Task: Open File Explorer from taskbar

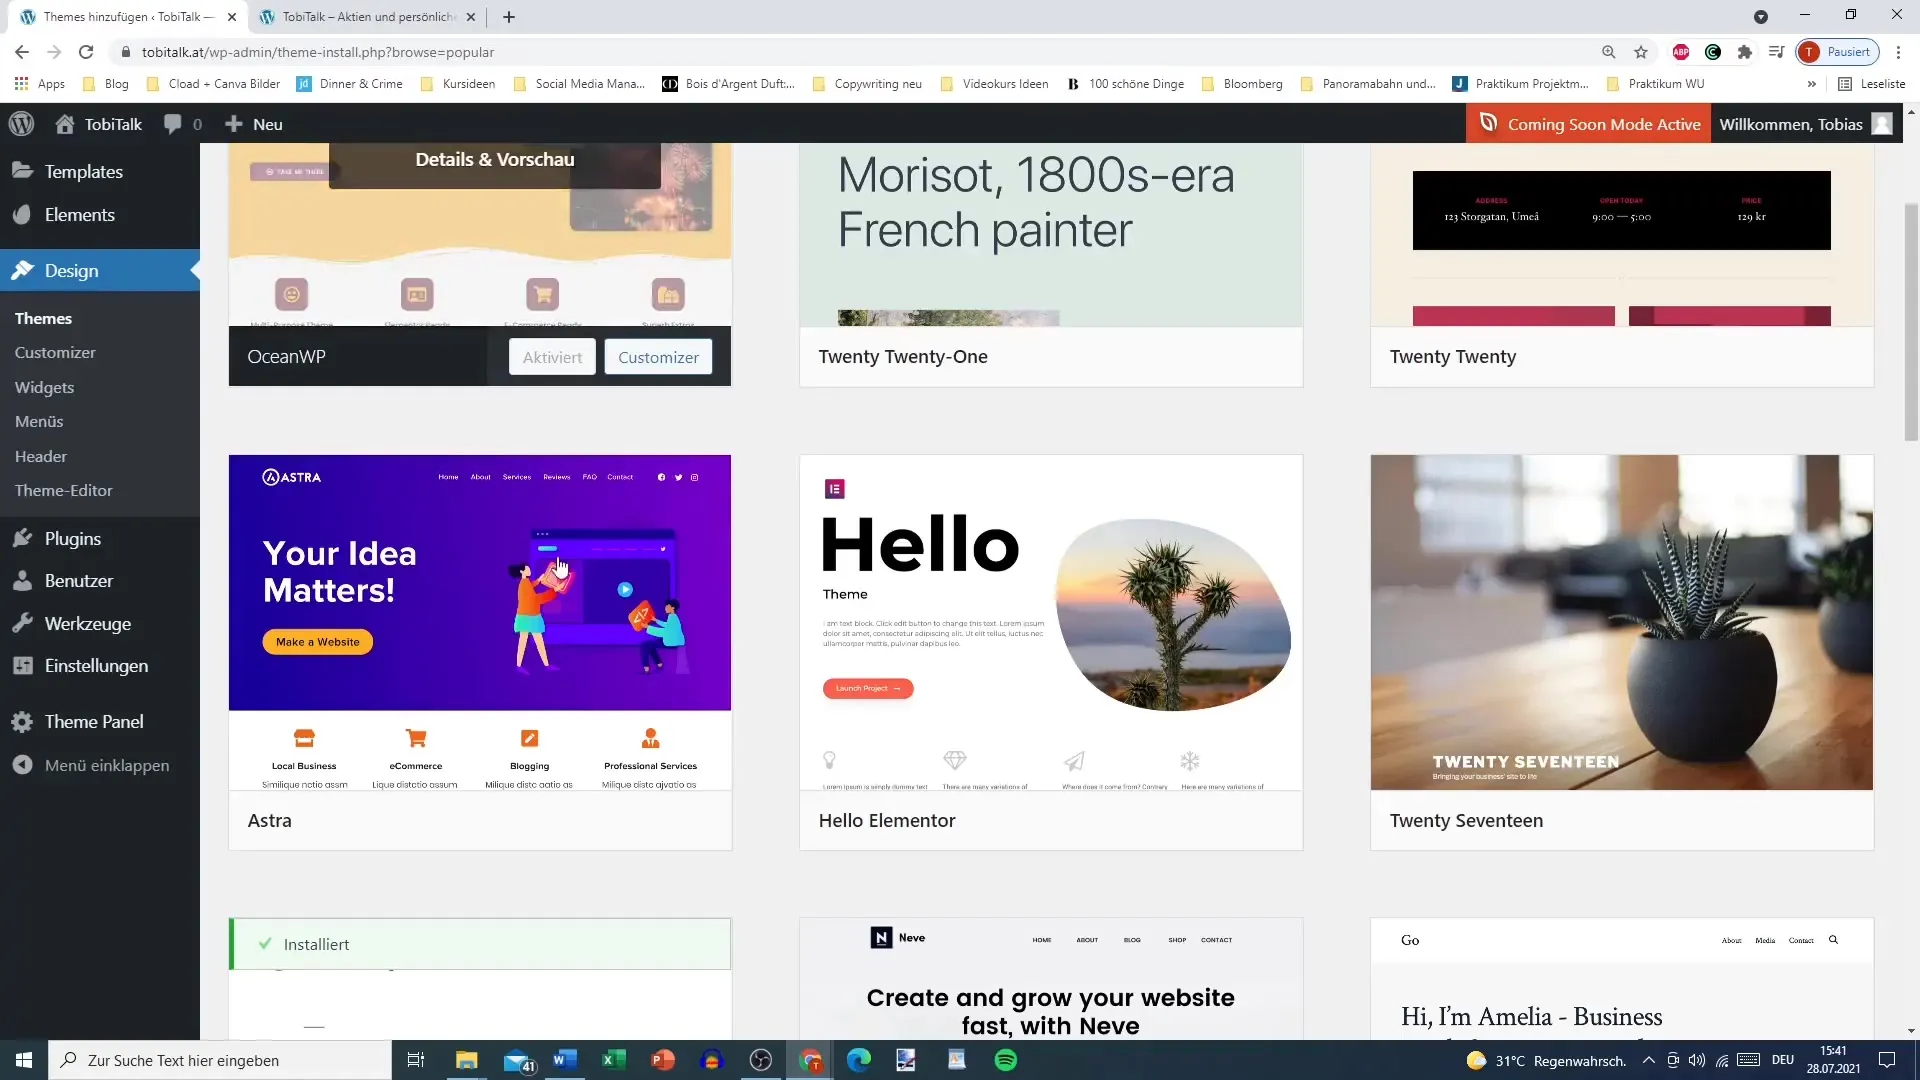Action: pos(467,1060)
